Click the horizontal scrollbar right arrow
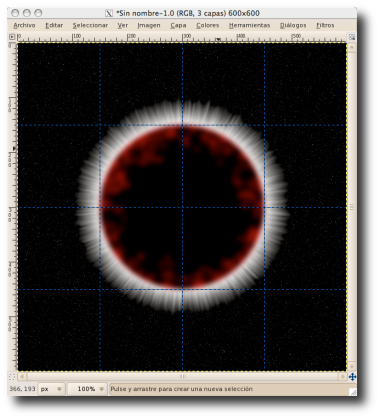 (343, 377)
